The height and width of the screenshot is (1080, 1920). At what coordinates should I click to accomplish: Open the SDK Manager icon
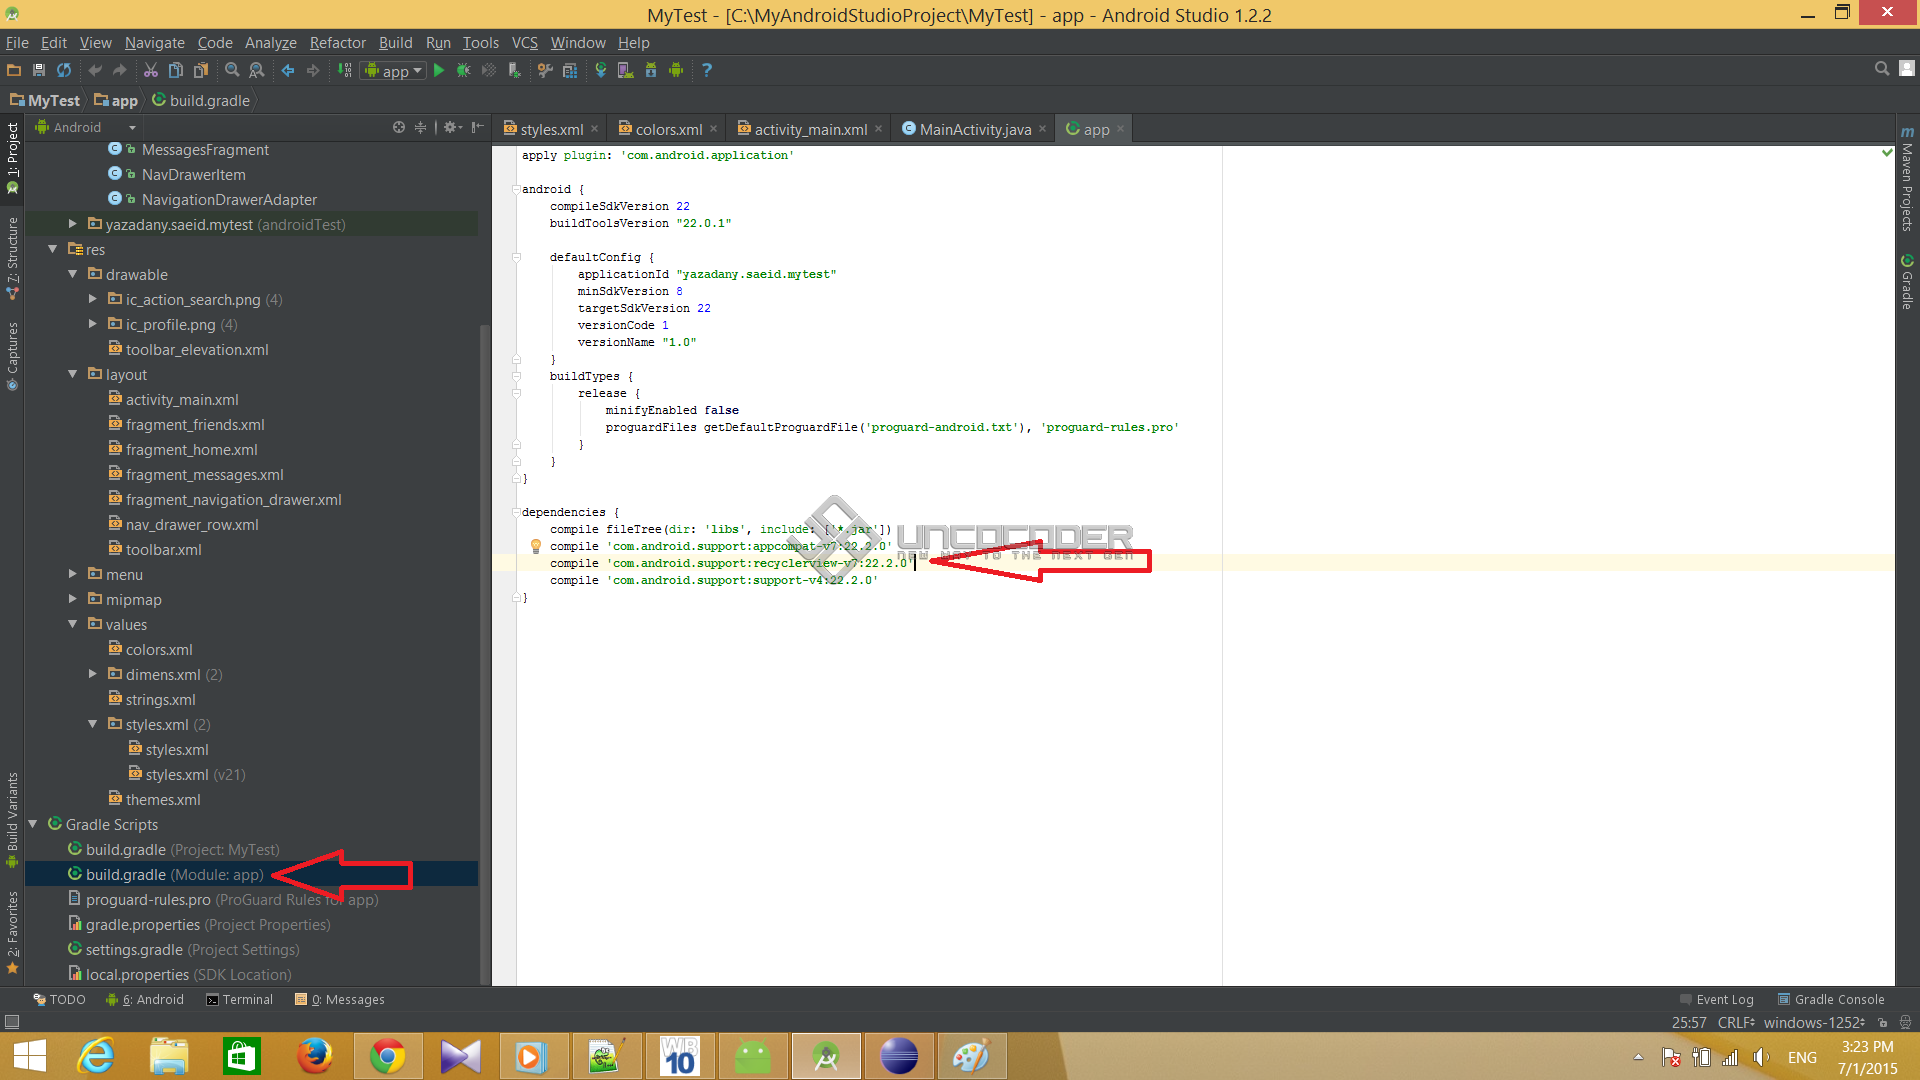point(651,70)
